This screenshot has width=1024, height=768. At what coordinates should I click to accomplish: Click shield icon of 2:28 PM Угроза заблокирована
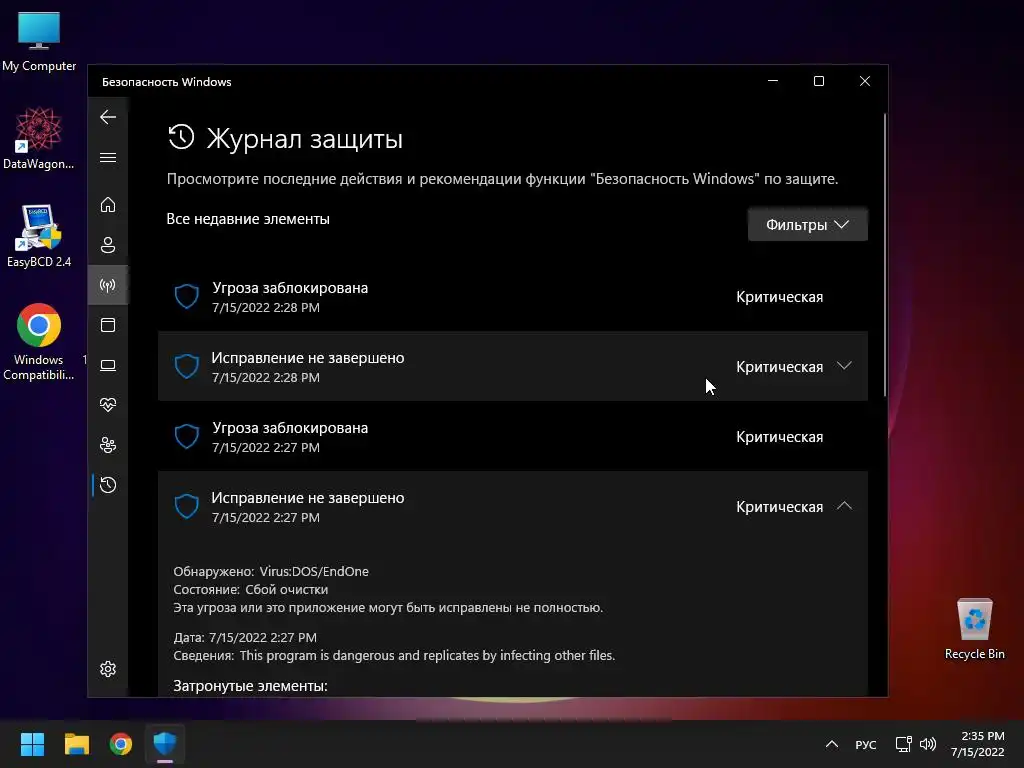(x=186, y=296)
